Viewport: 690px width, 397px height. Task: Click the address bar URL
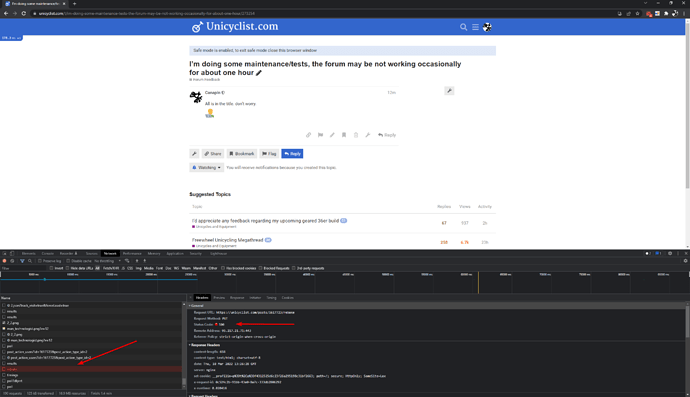pyautogui.click(x=147, y=14)
